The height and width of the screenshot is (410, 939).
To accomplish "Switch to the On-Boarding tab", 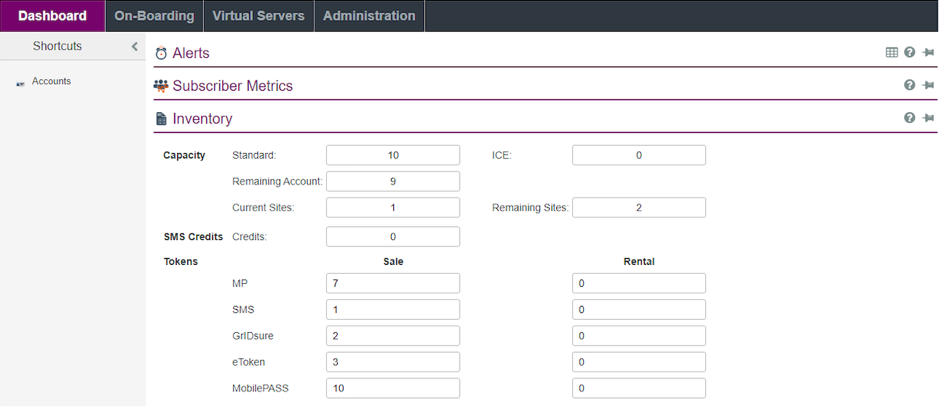I will coord(153,16).
